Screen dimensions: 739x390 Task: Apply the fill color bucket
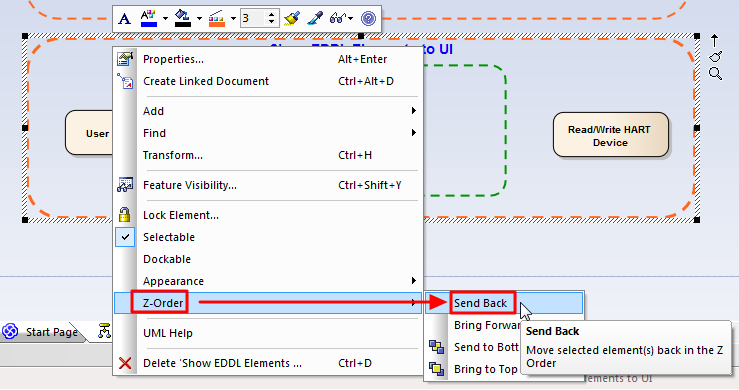(x=182, y=18)
